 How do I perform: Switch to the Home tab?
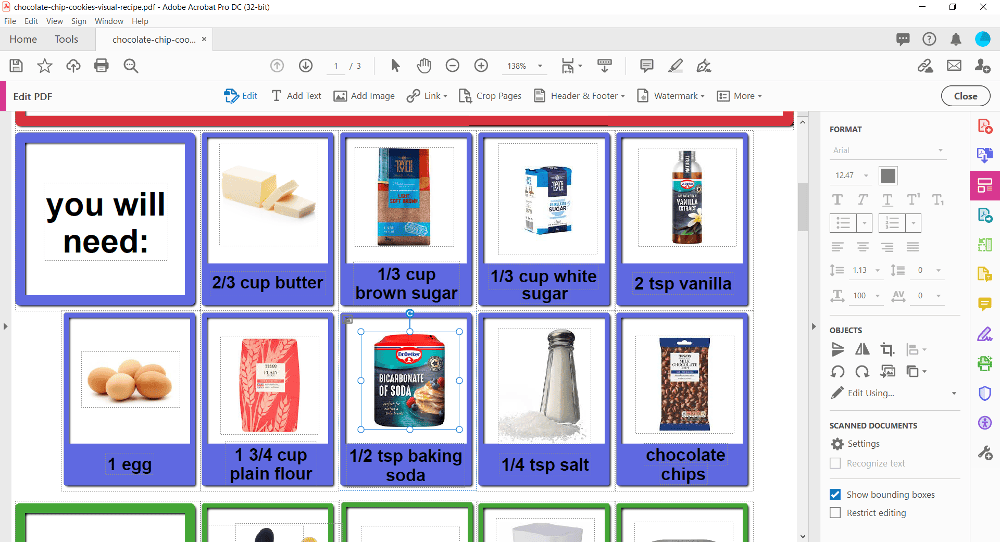tap(23, 40)
